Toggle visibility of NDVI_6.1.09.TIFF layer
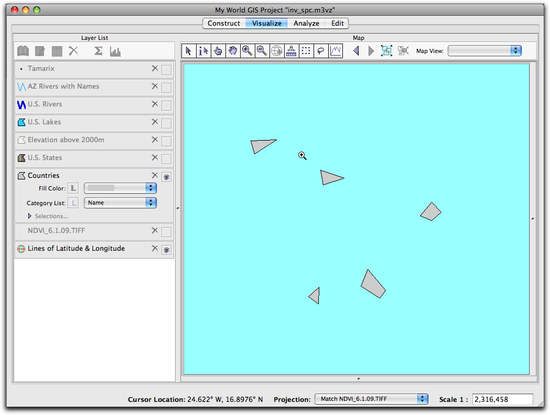Image resolution: width=550 pixels, height=415 pixels. tap(166, 232)
